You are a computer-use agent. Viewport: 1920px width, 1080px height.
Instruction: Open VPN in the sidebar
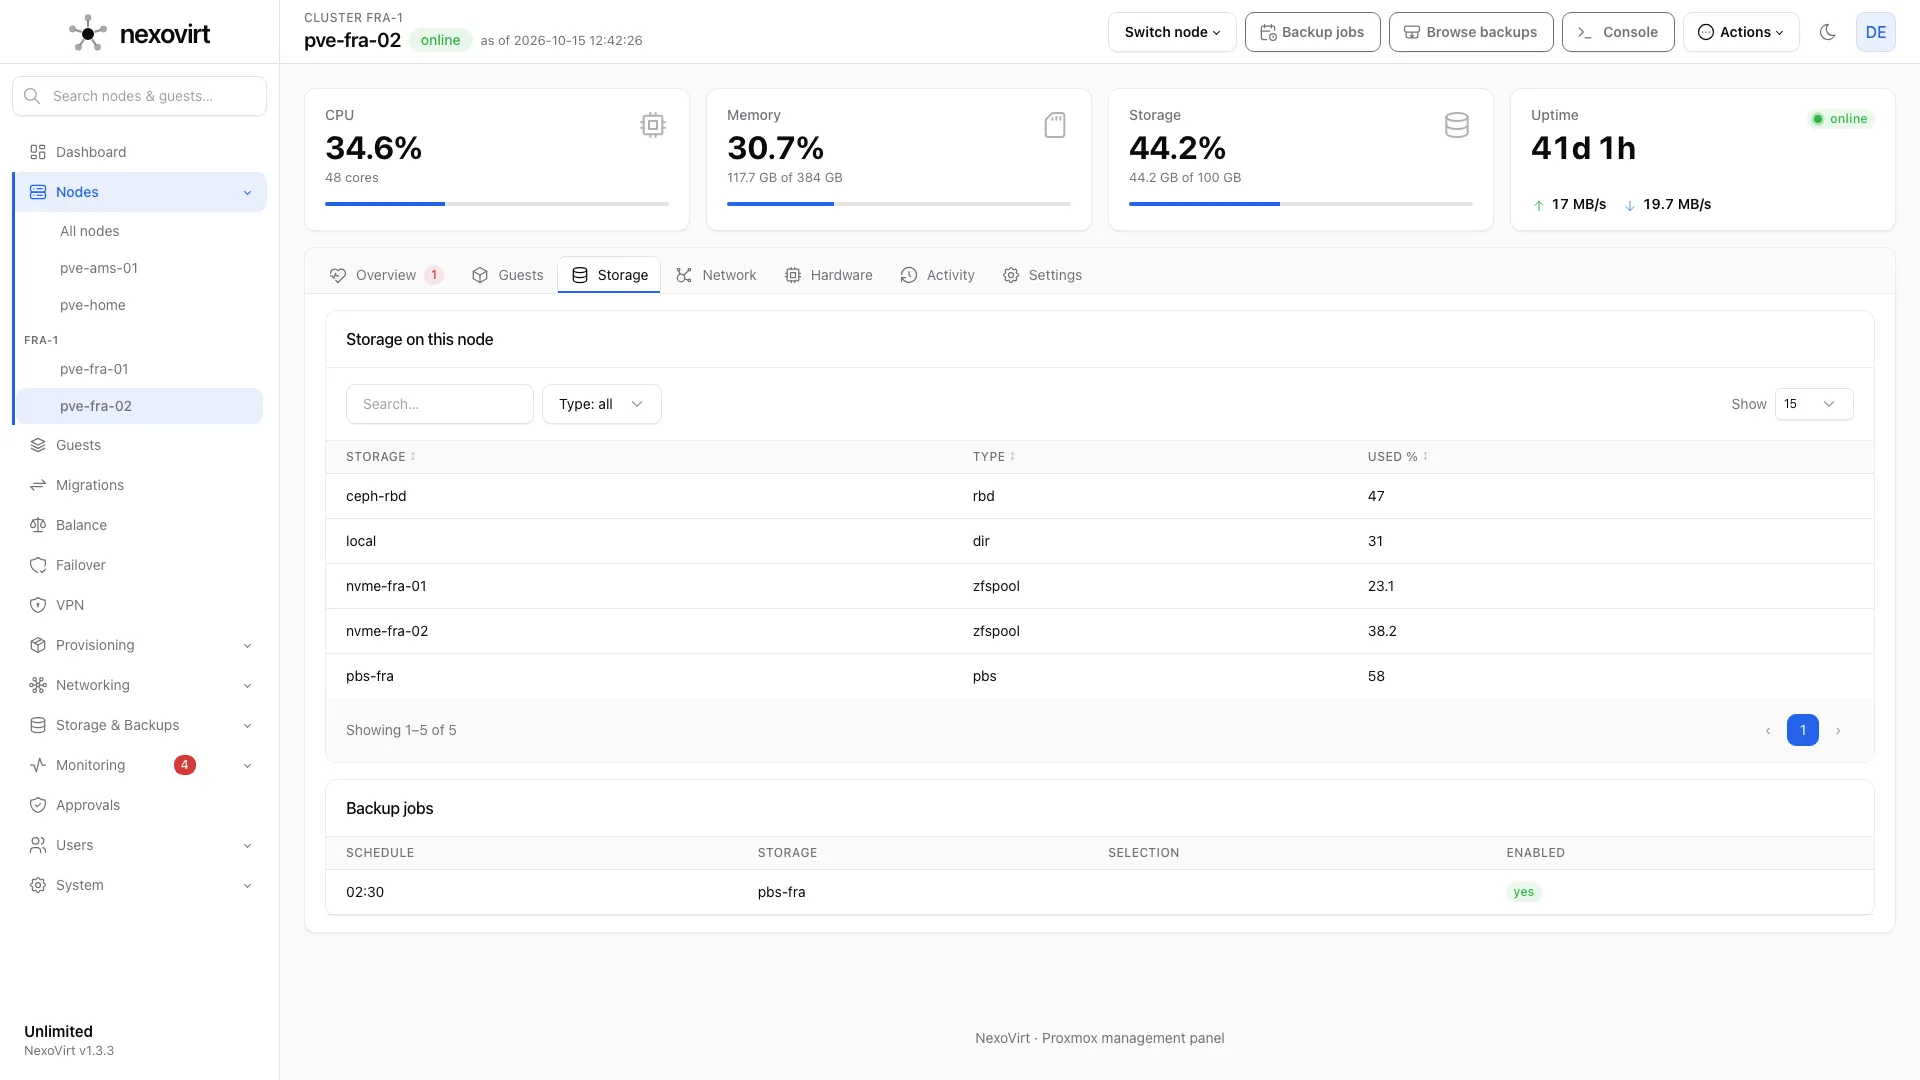[x=140, y=605]
